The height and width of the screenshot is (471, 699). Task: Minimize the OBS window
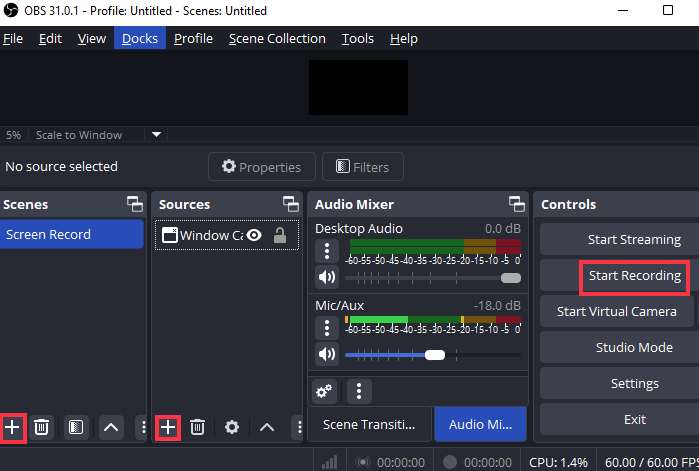623,10
